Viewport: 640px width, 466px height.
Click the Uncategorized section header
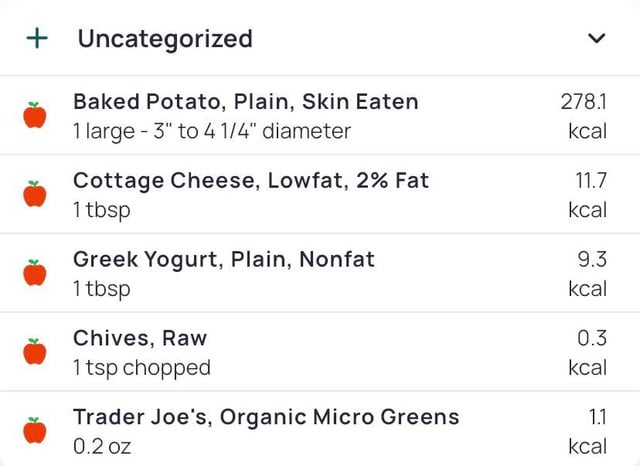pos(165,39)
